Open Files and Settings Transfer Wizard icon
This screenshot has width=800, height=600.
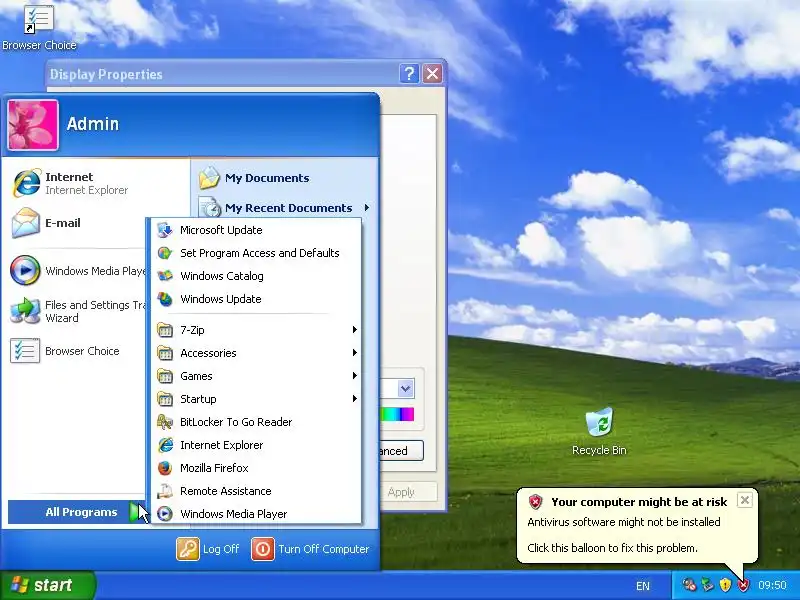[26, 311]
